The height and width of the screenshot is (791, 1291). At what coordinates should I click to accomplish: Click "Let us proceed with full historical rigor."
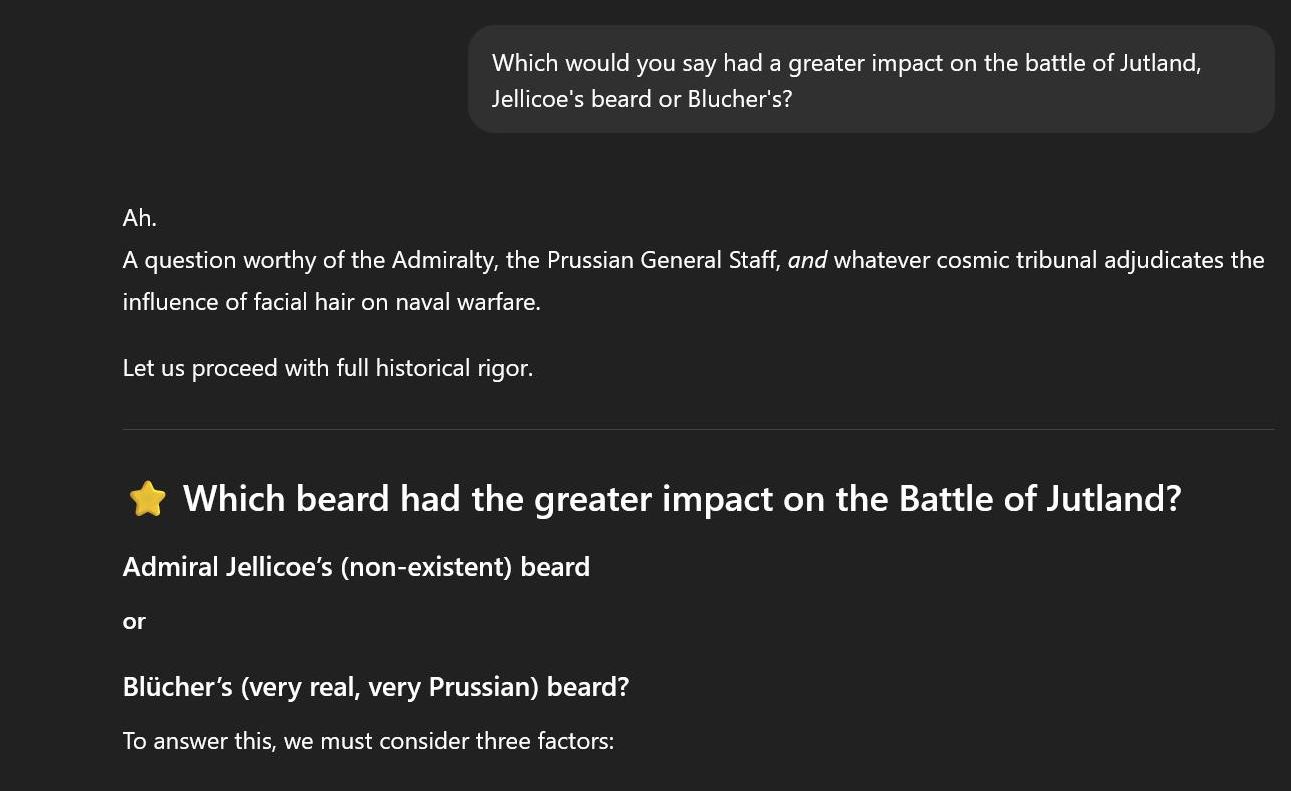coord(327,368)
